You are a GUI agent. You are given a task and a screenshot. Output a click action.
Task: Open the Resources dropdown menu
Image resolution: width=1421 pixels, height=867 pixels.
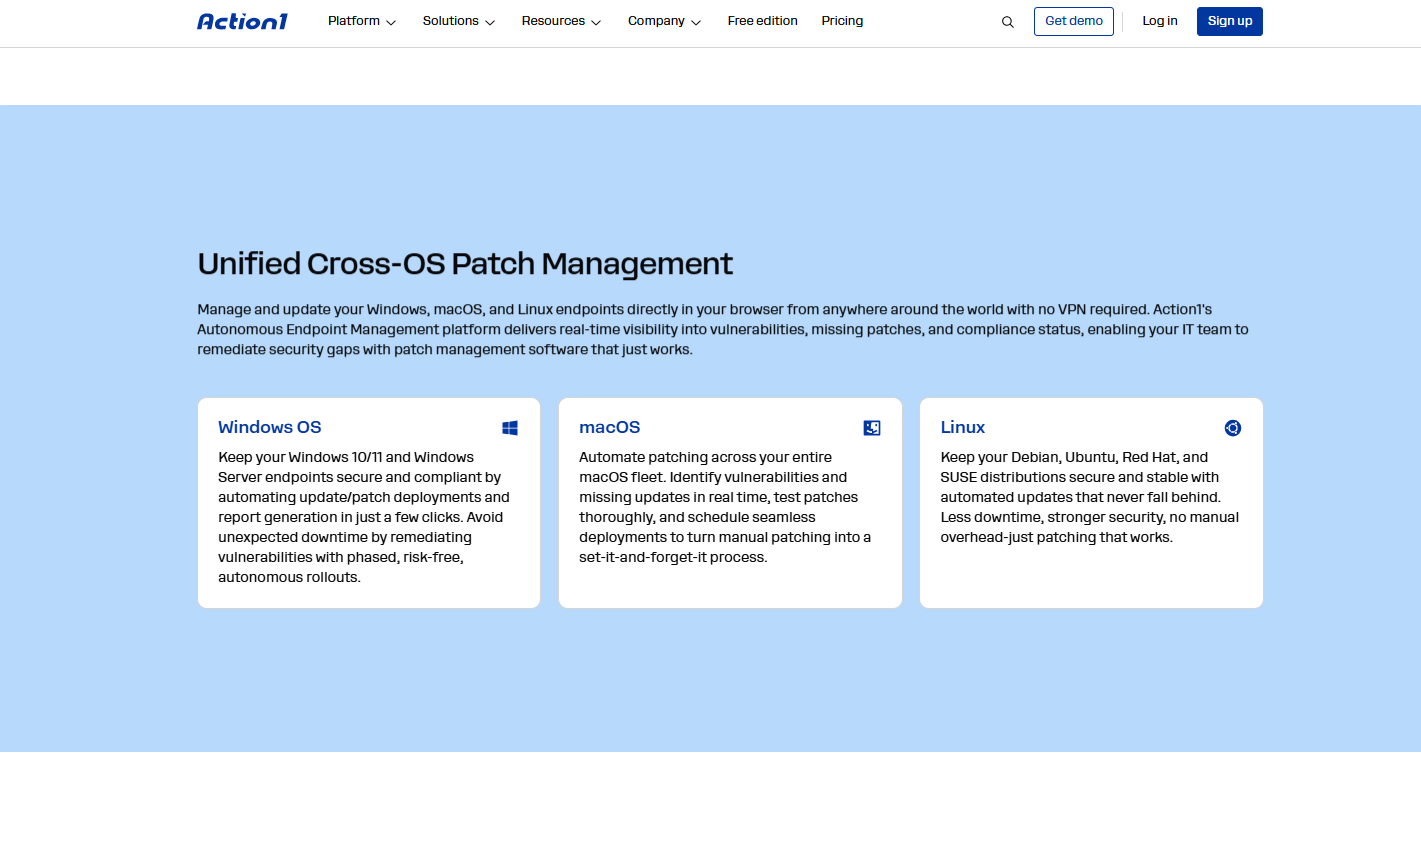(561, 21)
